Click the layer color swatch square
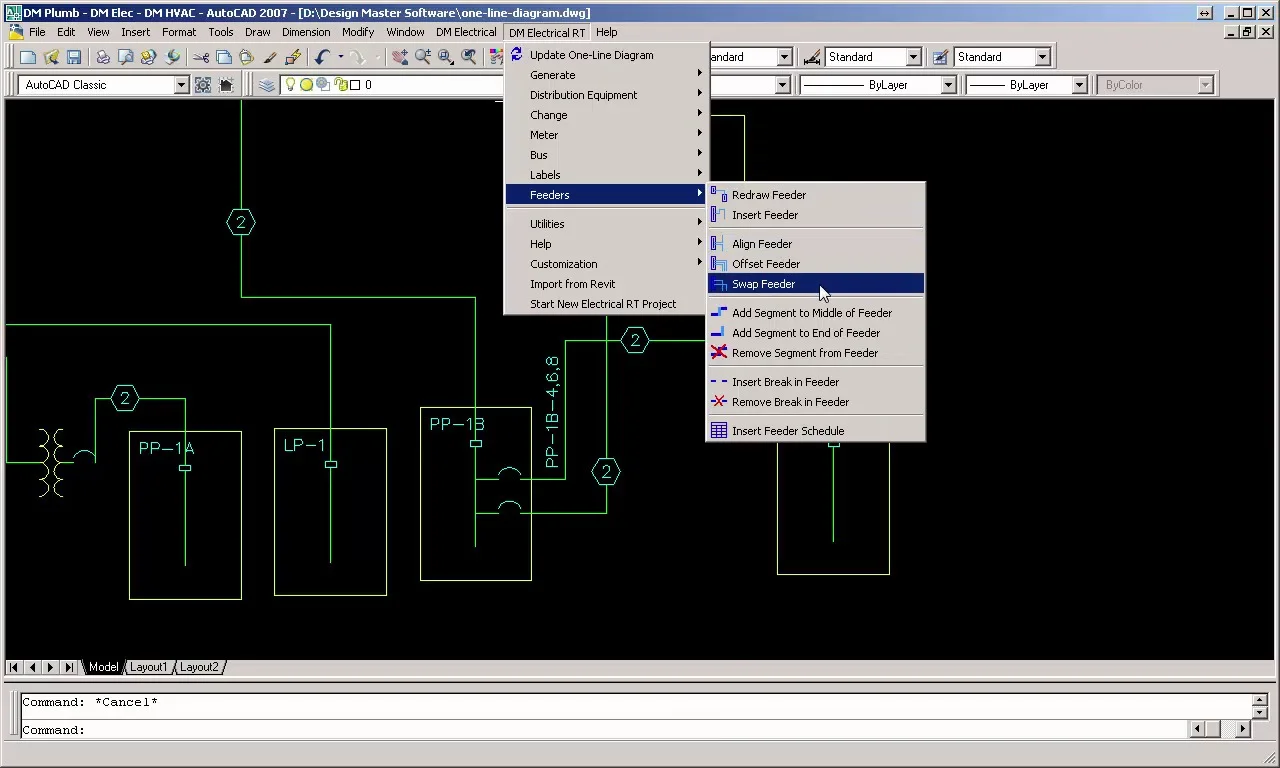The image size is (1280, 768). coord(355,85)
